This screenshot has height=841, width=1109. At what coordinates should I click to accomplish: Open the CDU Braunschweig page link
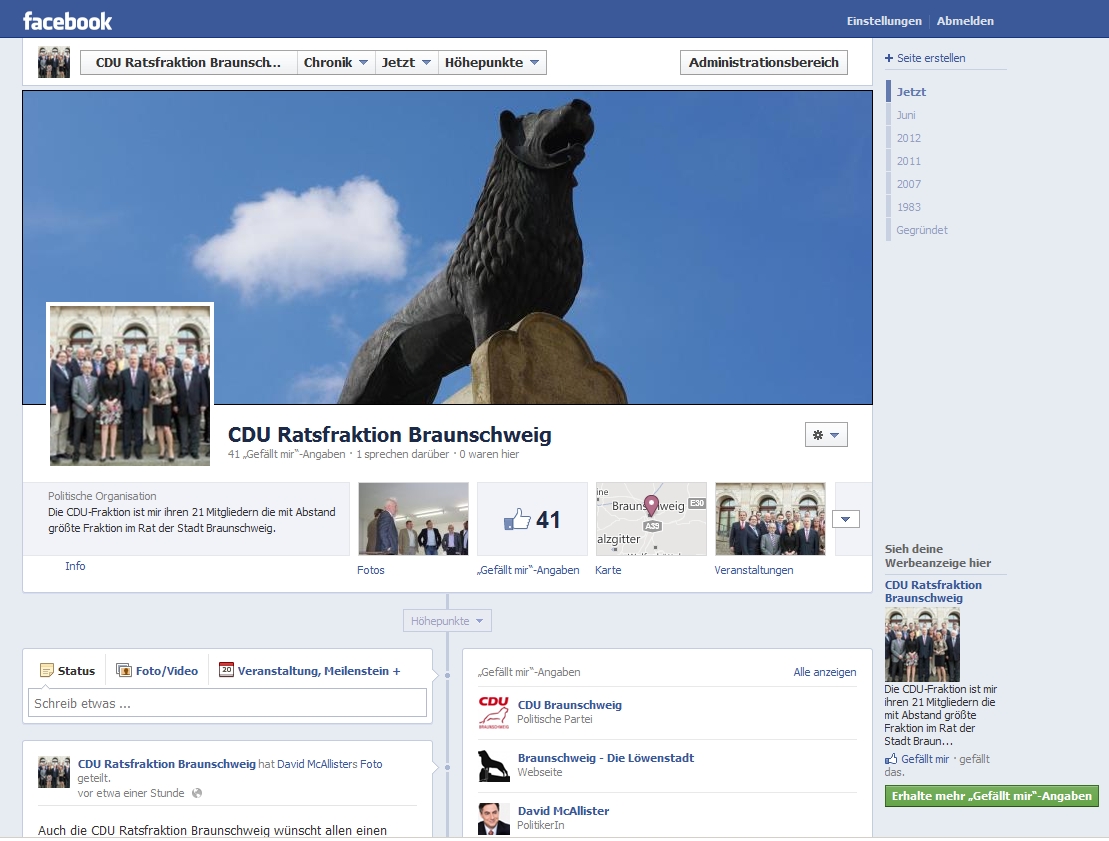[569, 704]
